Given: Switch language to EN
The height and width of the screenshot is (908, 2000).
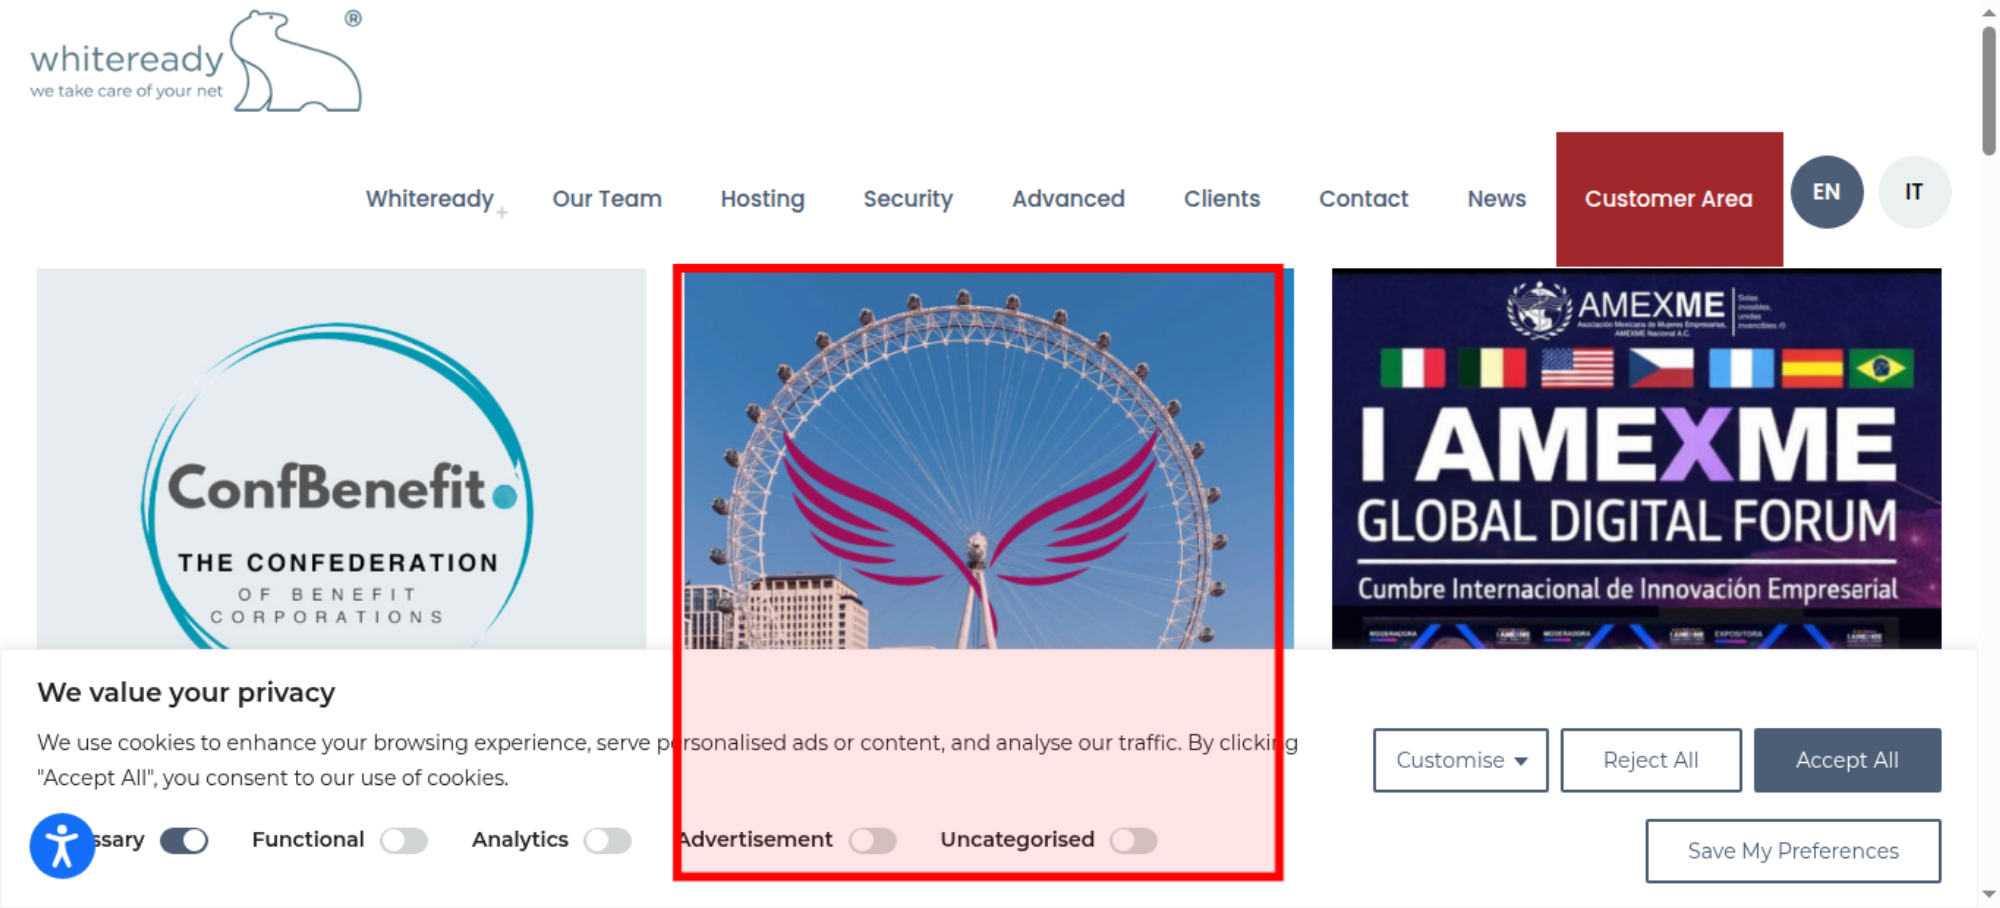Looking at the screenshot, I should point(1826,192).
